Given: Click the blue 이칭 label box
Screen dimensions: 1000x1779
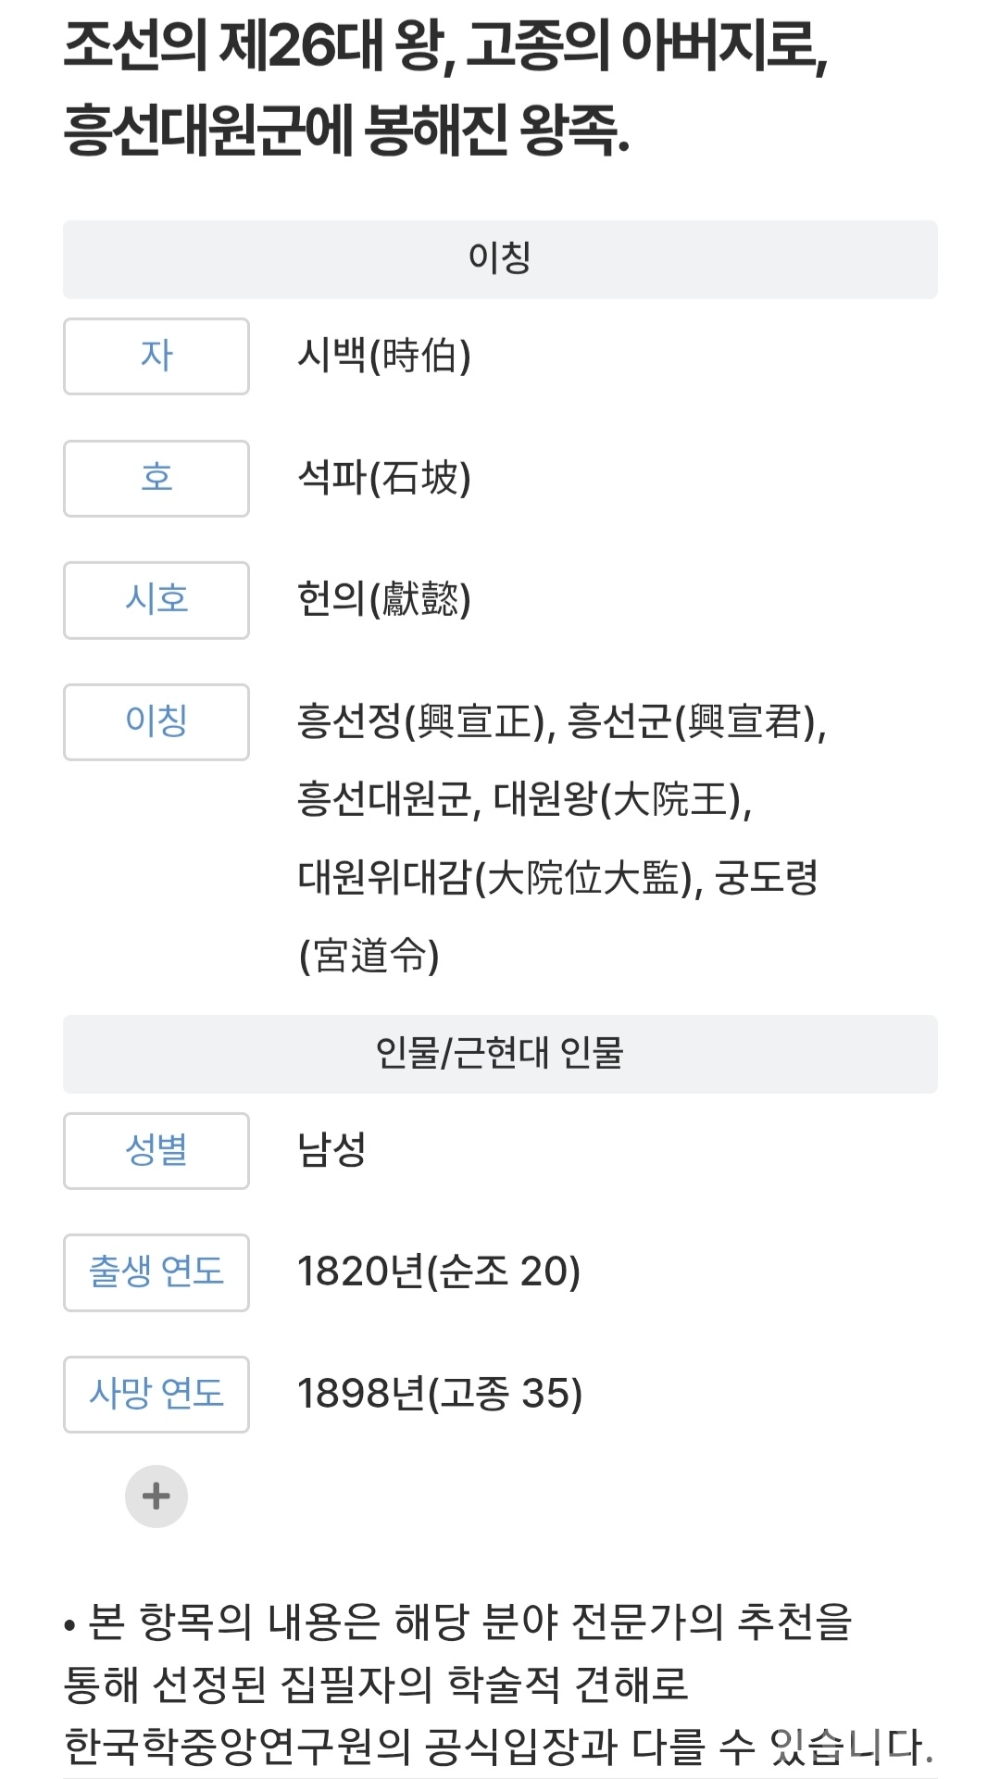Looking at the screenshot, I should tap(156, 721).
